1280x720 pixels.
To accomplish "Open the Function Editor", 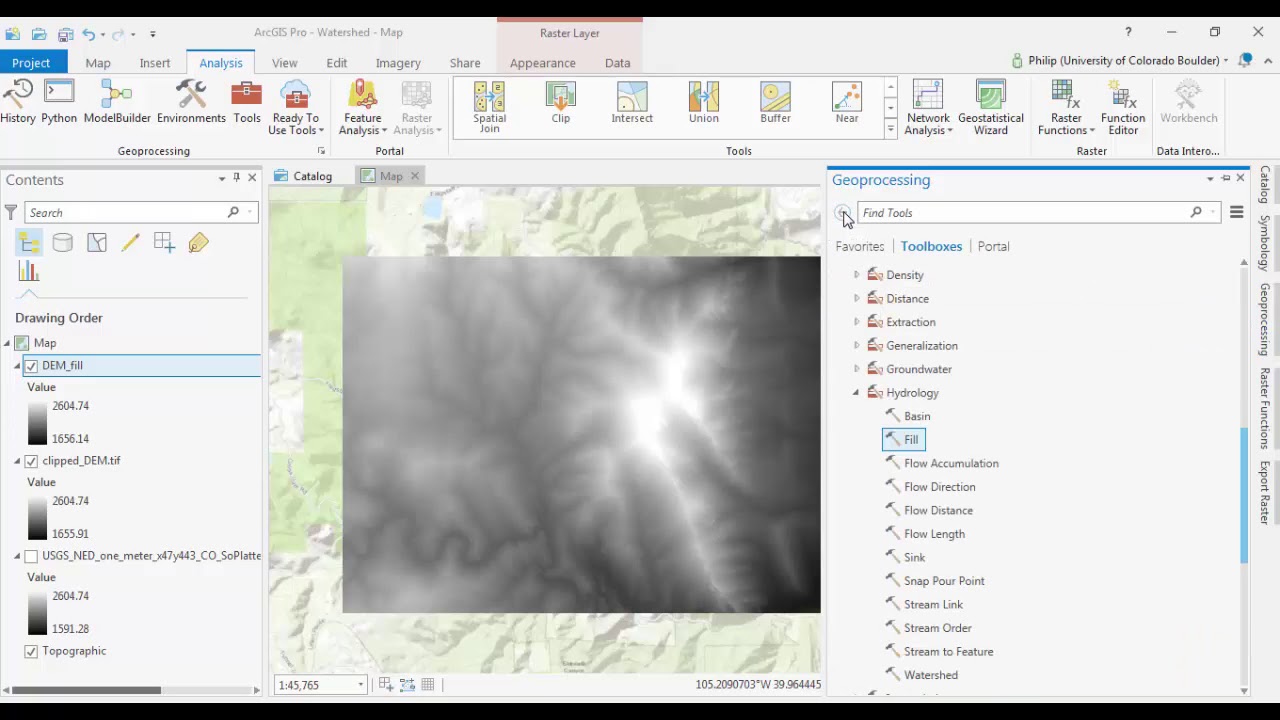I will pyautogui.click(x=1123, y=108).
